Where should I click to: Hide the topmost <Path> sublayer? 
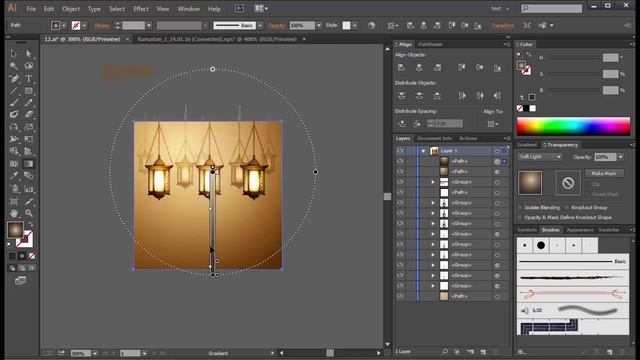tap(400, 161)
